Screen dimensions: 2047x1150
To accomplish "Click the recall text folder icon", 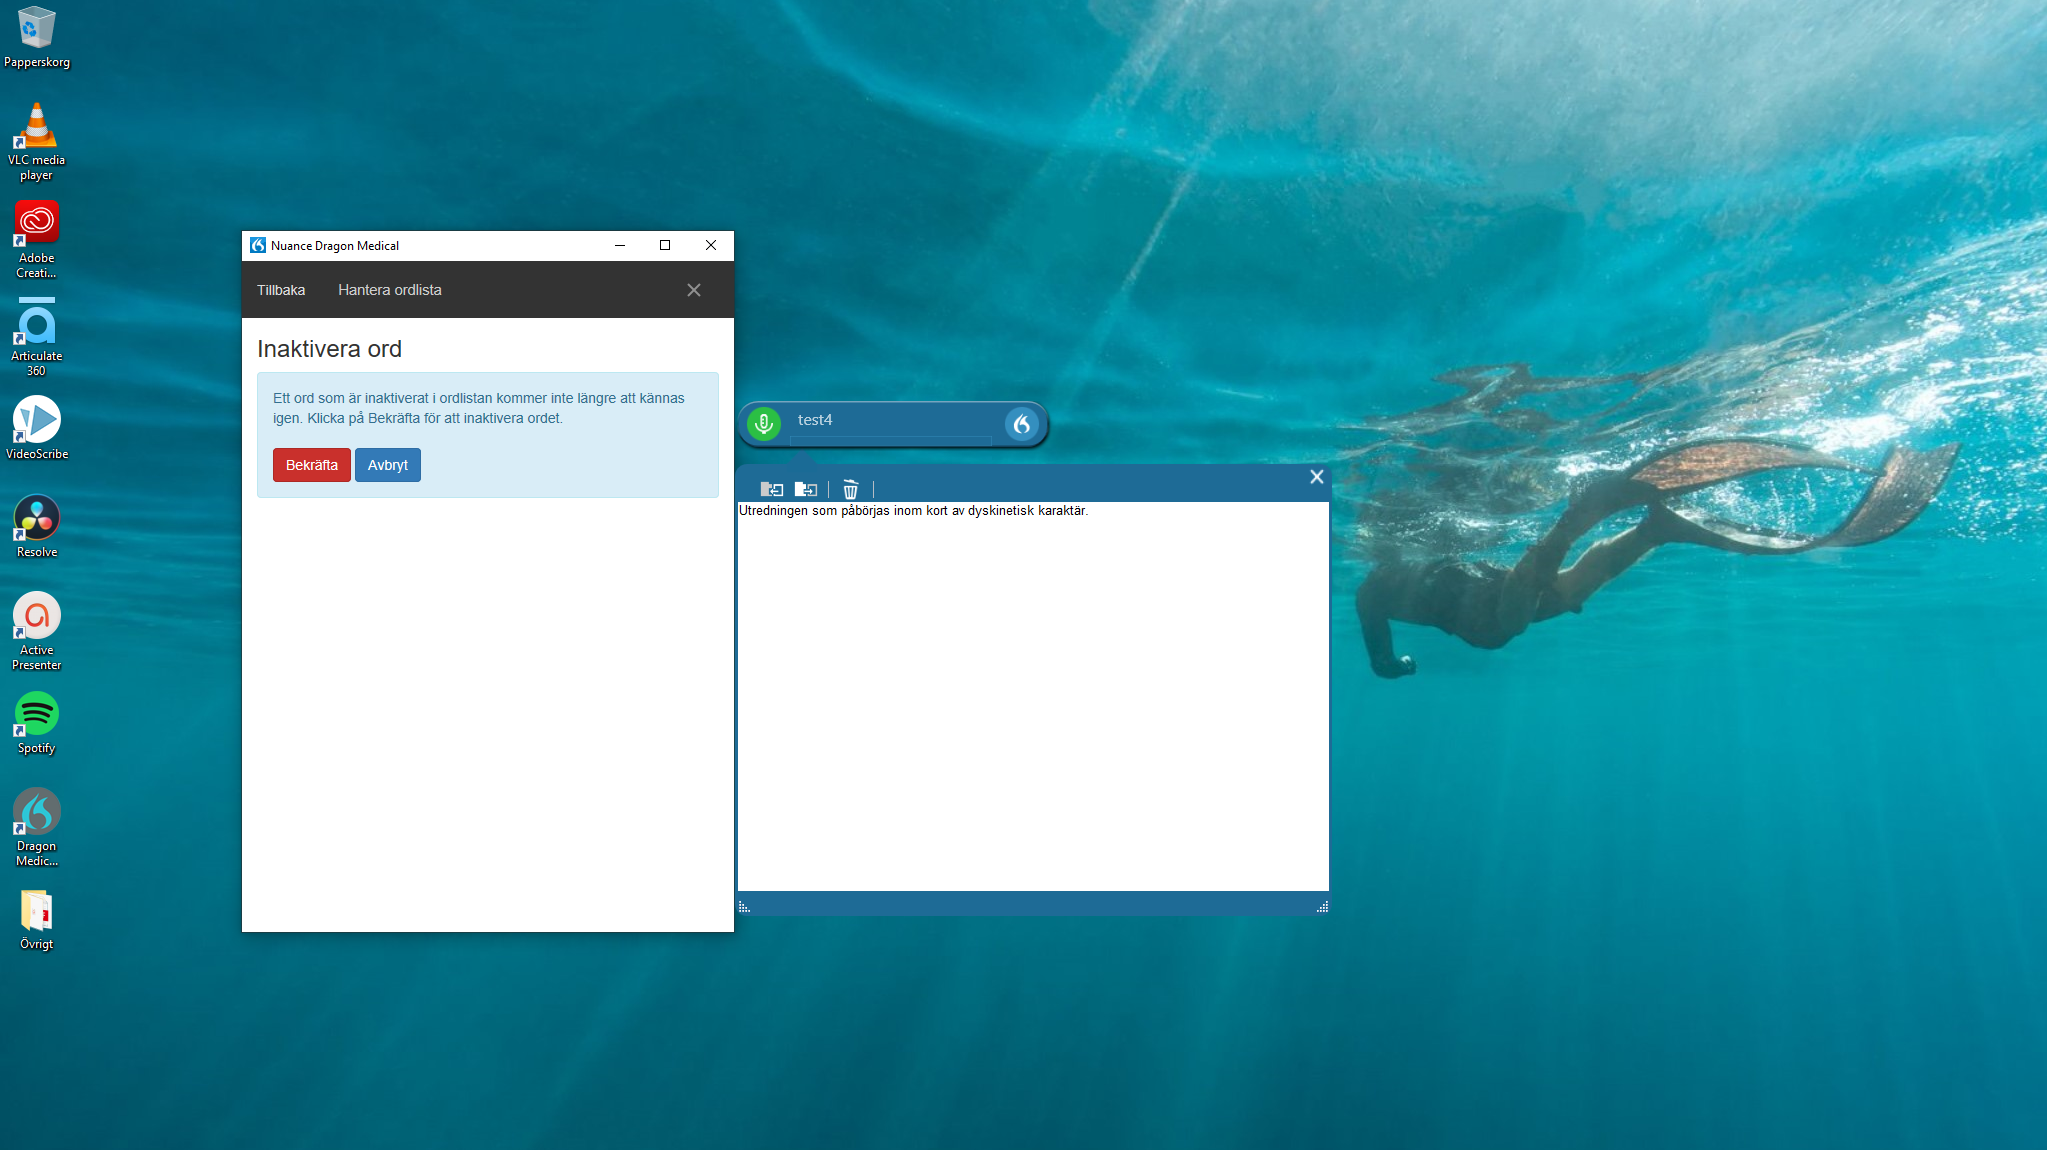I will point(771,489).
